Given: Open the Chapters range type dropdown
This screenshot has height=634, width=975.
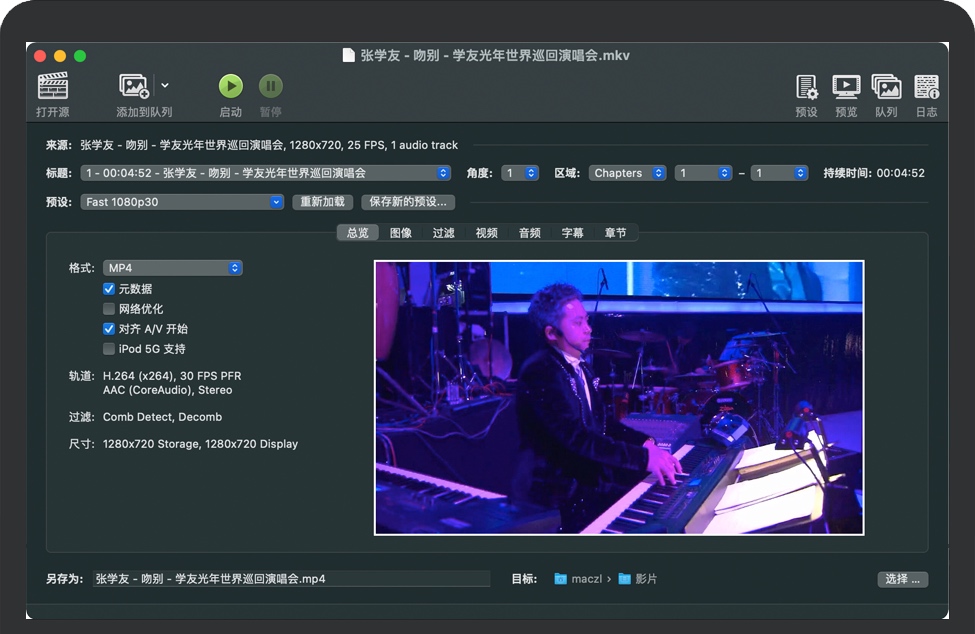Looking at the screenshot, I should (627, 173).
